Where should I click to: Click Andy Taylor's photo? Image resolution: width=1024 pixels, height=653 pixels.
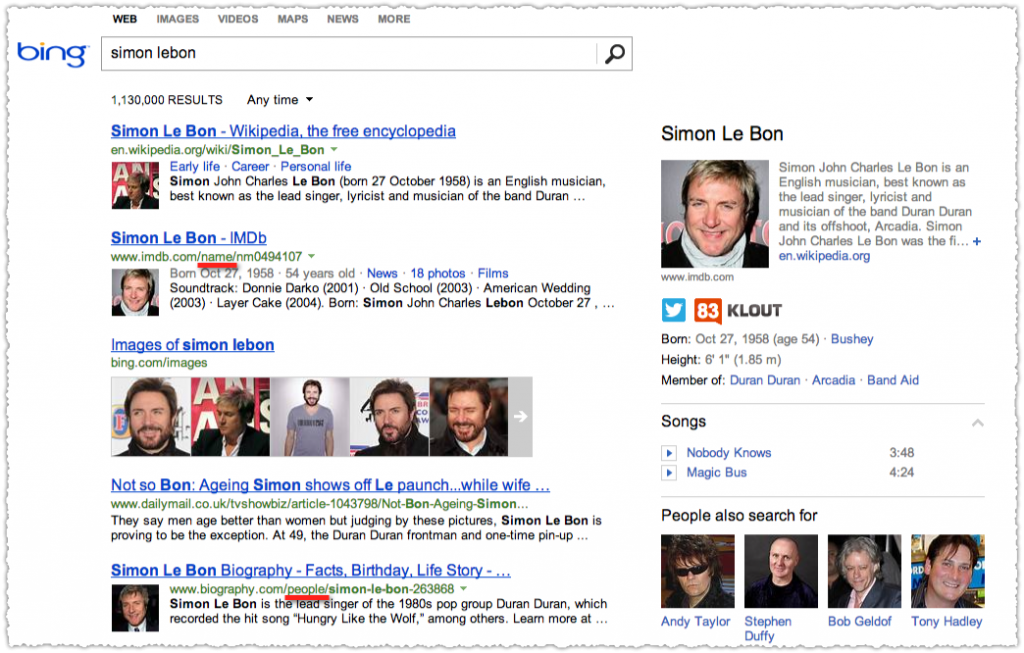click(x=697, y=571)
